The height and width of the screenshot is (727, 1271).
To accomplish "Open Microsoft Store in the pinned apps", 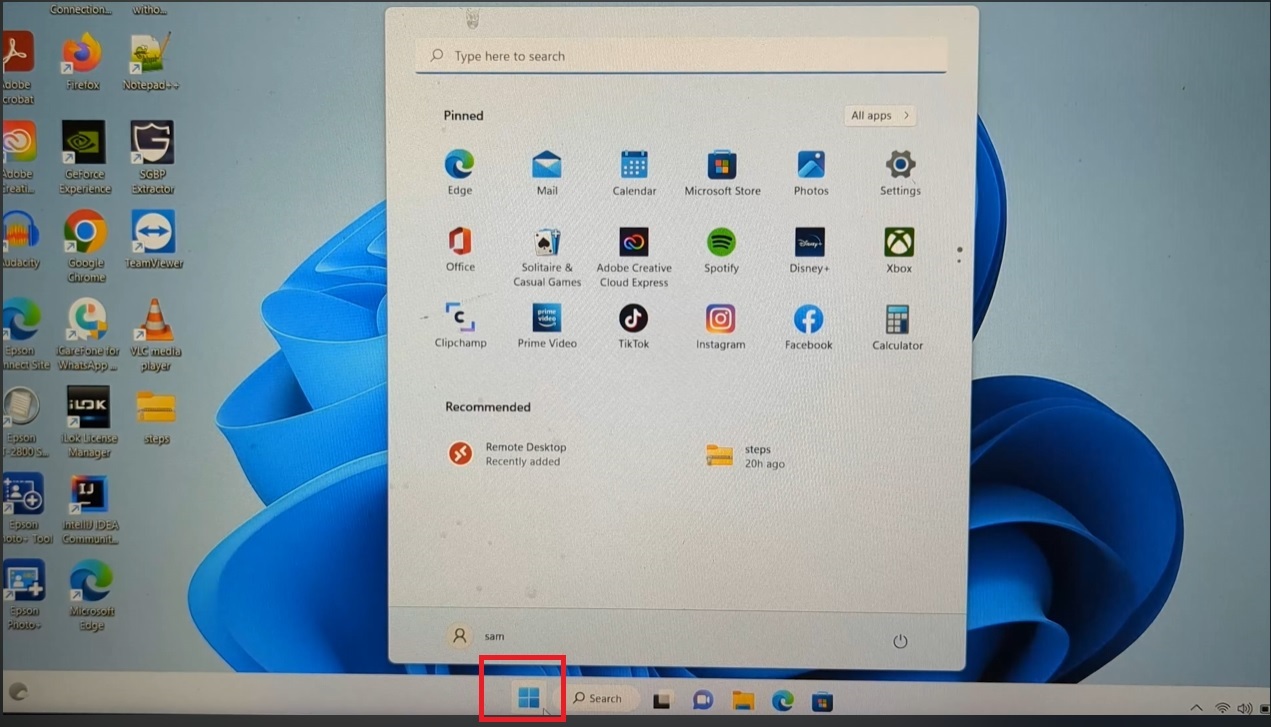I will tap(722, 173).
